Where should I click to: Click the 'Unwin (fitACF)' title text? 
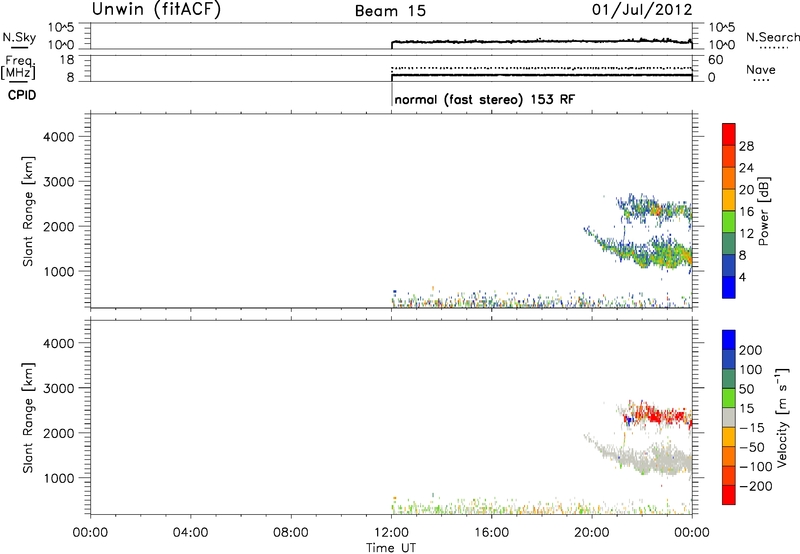click(156, 9)
